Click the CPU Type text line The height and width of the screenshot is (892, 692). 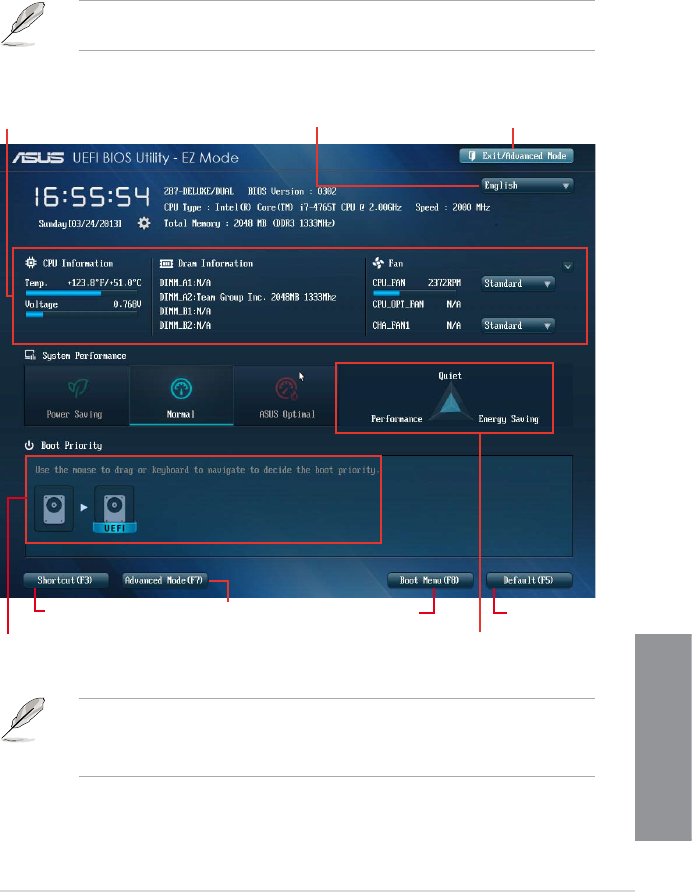283,208
